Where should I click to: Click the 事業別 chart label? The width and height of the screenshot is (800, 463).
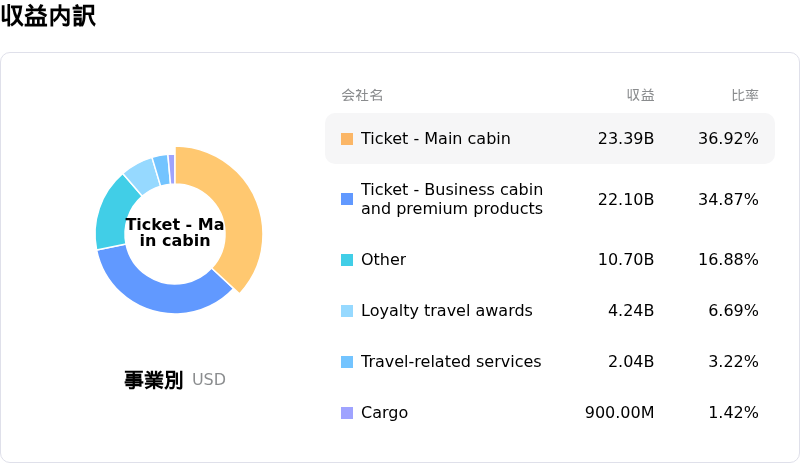(x=153, y=380)
